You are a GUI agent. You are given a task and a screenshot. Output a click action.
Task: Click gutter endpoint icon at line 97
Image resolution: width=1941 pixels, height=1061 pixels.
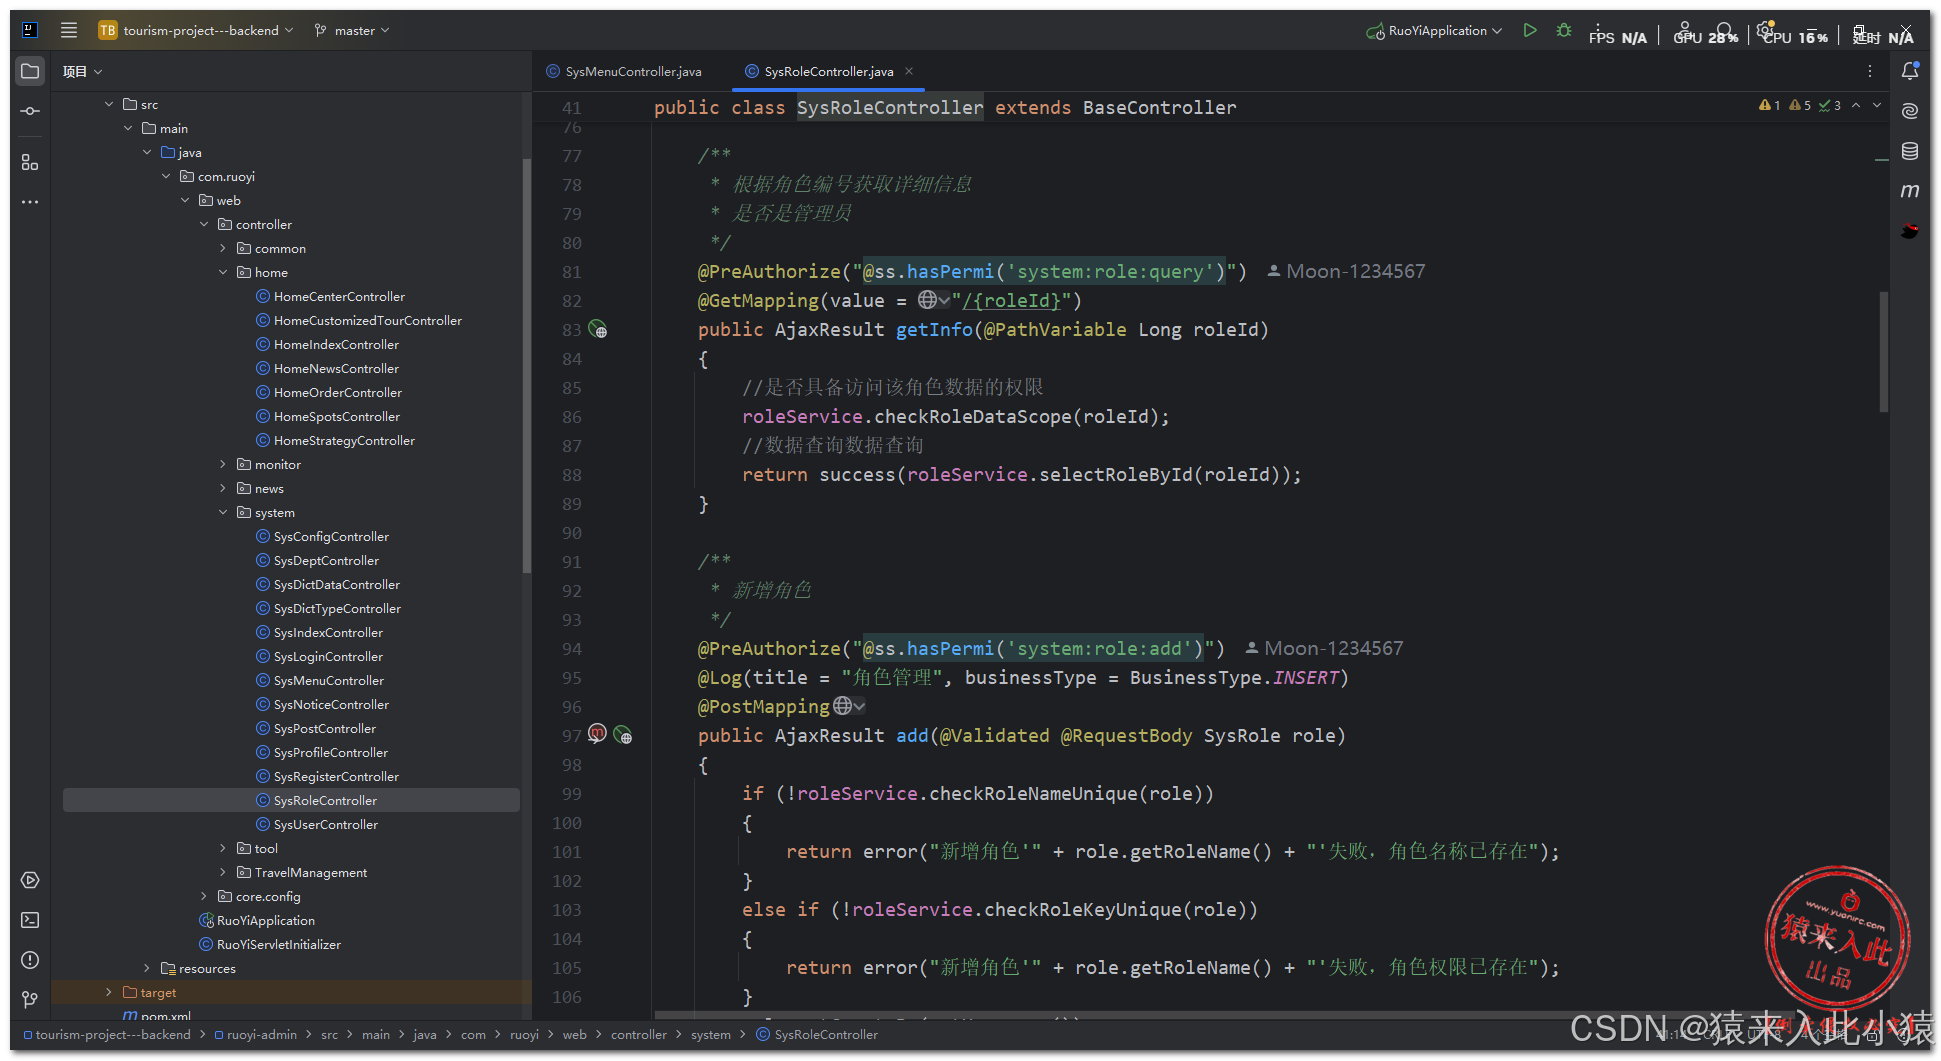point(623,735)
